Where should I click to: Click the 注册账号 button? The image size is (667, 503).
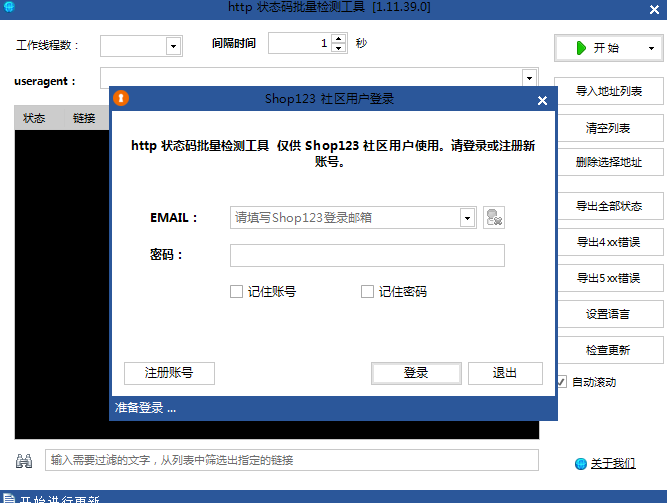tap(169, 373)
